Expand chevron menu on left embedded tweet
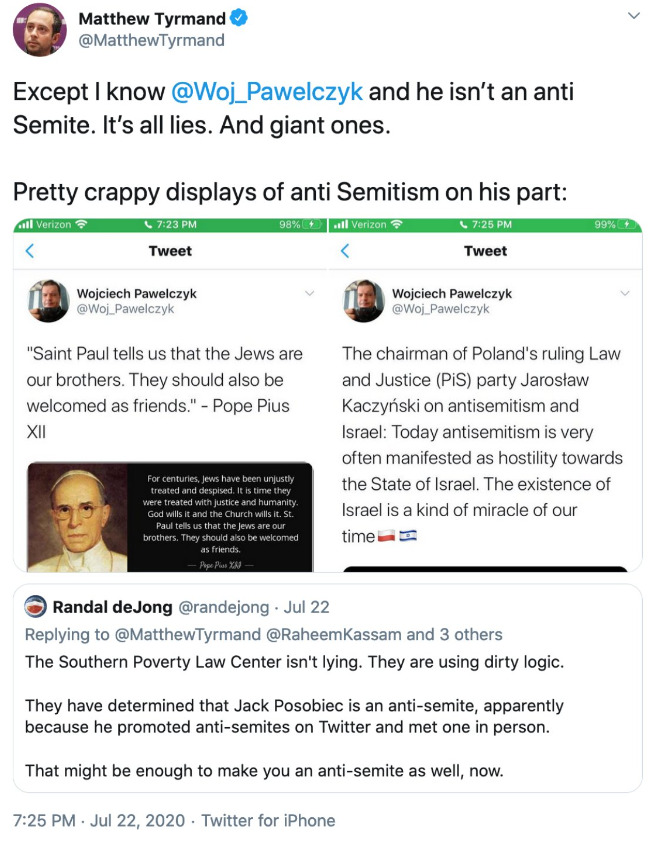Viewport: 651px width, 845px height. click(x=309, y=293)
